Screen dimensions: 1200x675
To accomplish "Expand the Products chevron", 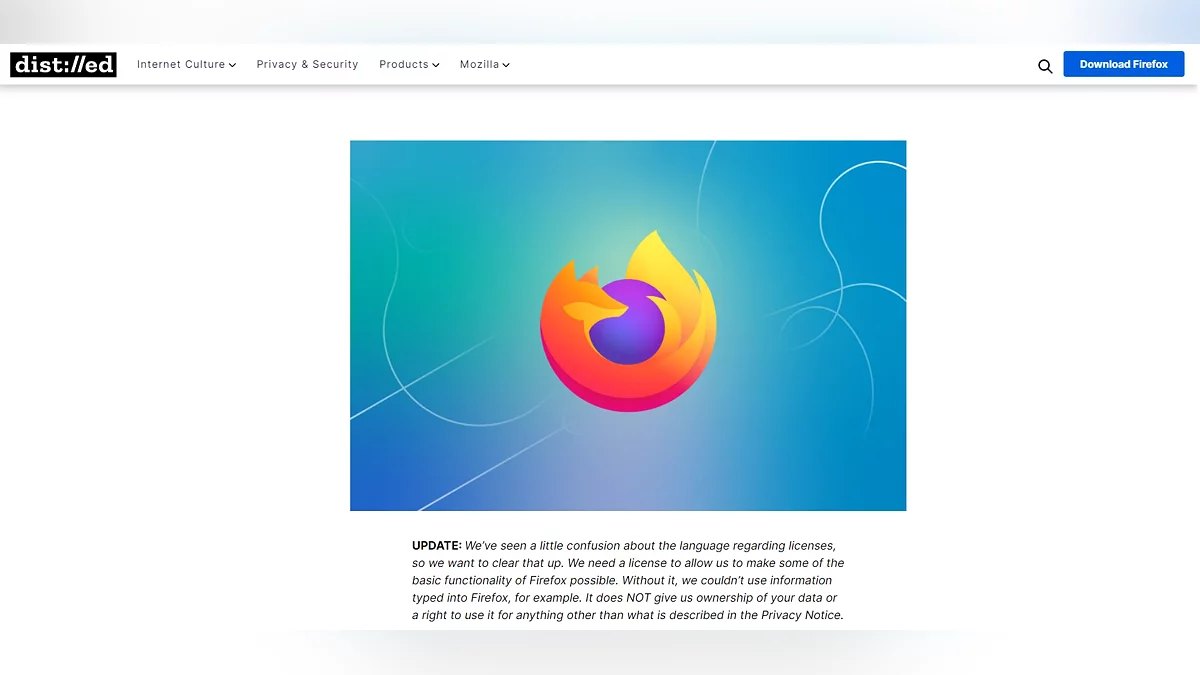I will tap(436, 65).
